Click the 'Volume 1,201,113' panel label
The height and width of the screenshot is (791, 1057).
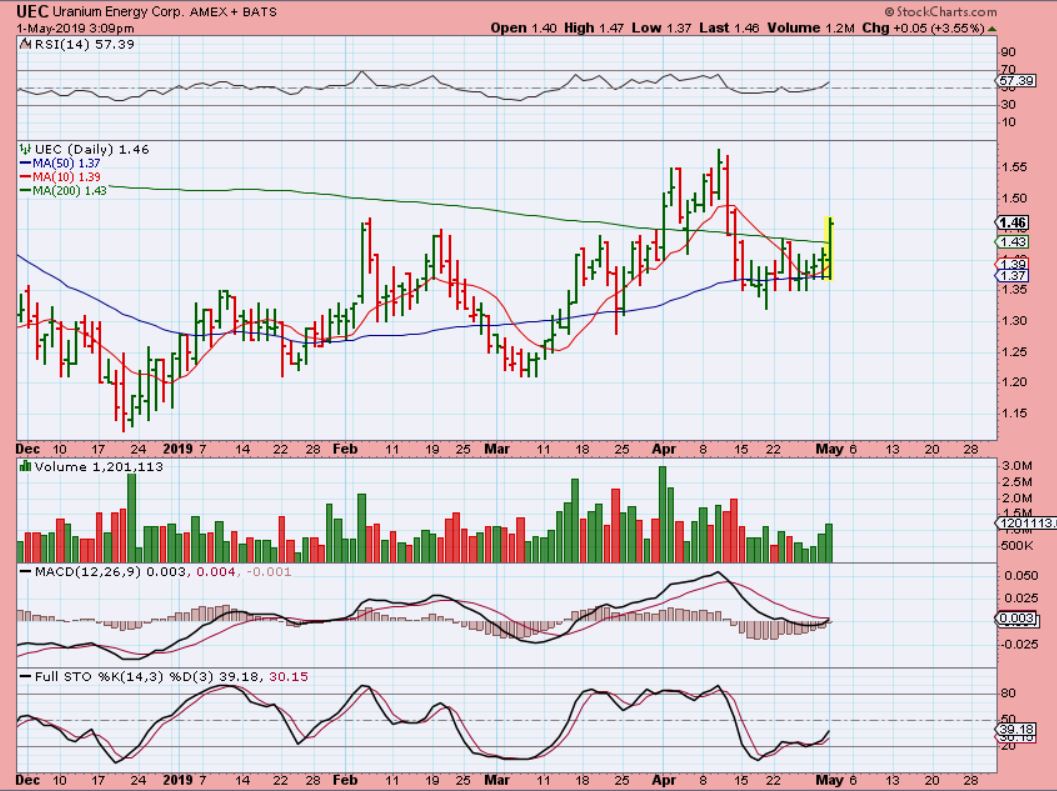tap(99, 467)
